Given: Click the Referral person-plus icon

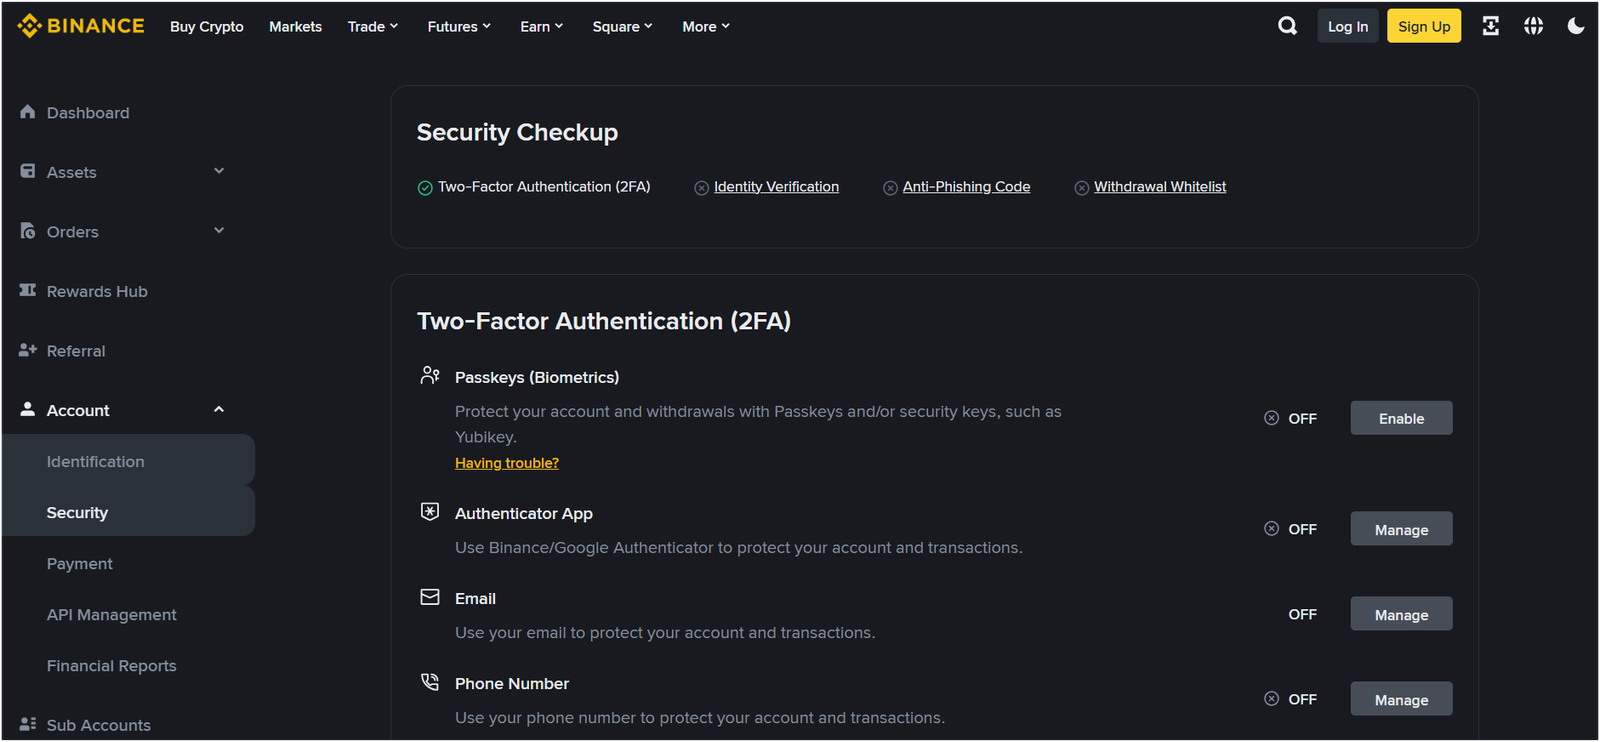Looking at the screenshot, I should (x=28, y=350).
